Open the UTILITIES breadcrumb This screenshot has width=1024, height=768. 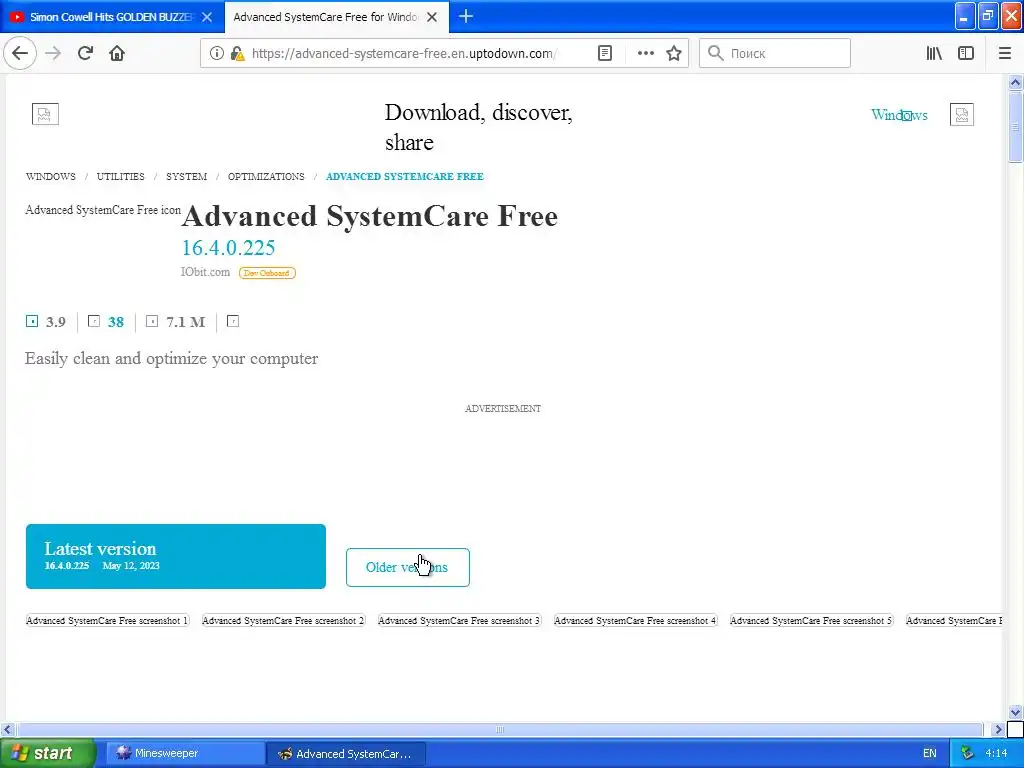pyautogui.click(x=120, y=176)
